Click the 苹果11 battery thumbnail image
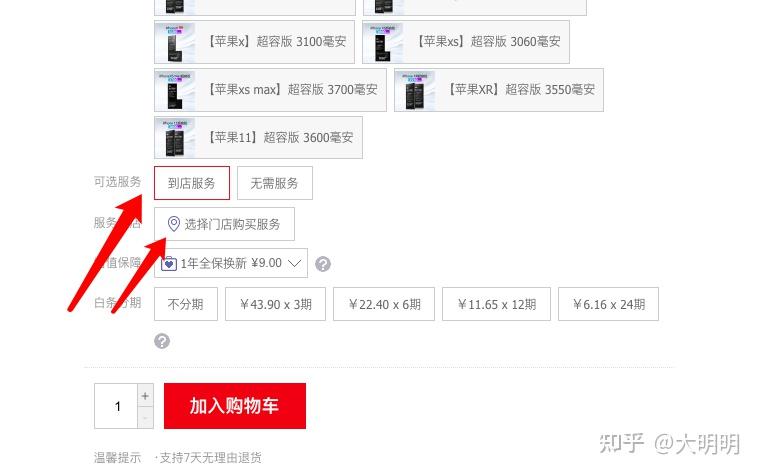759x475 pixels. [x=175, y=138]
